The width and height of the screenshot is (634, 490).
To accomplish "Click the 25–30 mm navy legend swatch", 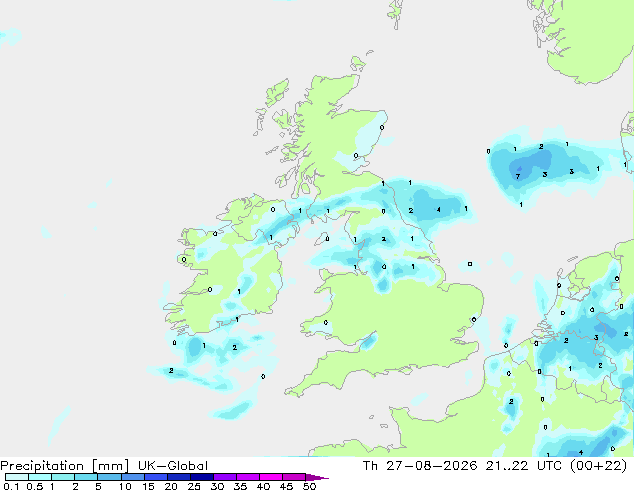I will 202,477.
